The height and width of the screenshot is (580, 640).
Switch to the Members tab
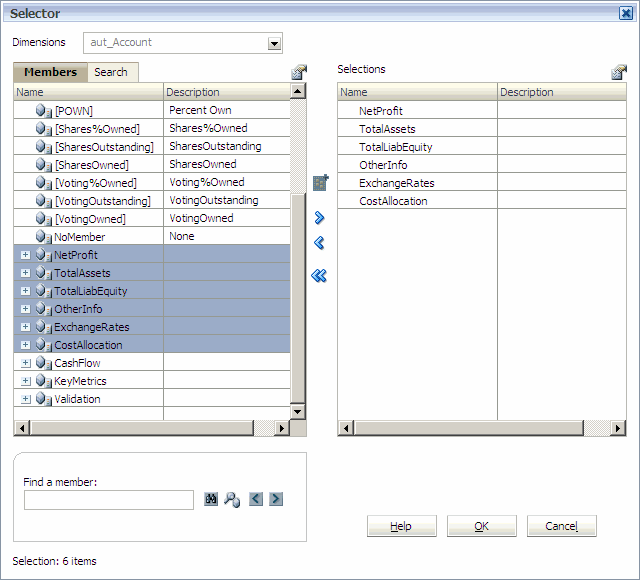(x=50, y=72)
